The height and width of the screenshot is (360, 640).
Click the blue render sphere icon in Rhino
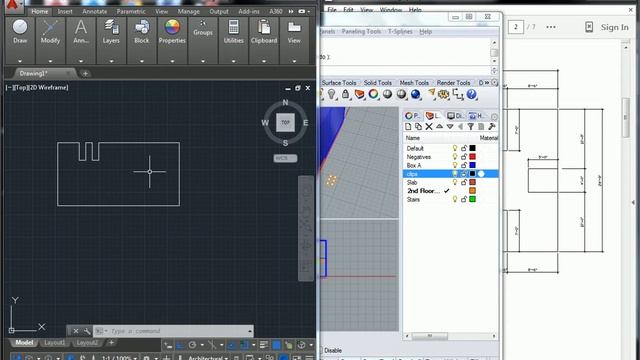pos(416,94)
